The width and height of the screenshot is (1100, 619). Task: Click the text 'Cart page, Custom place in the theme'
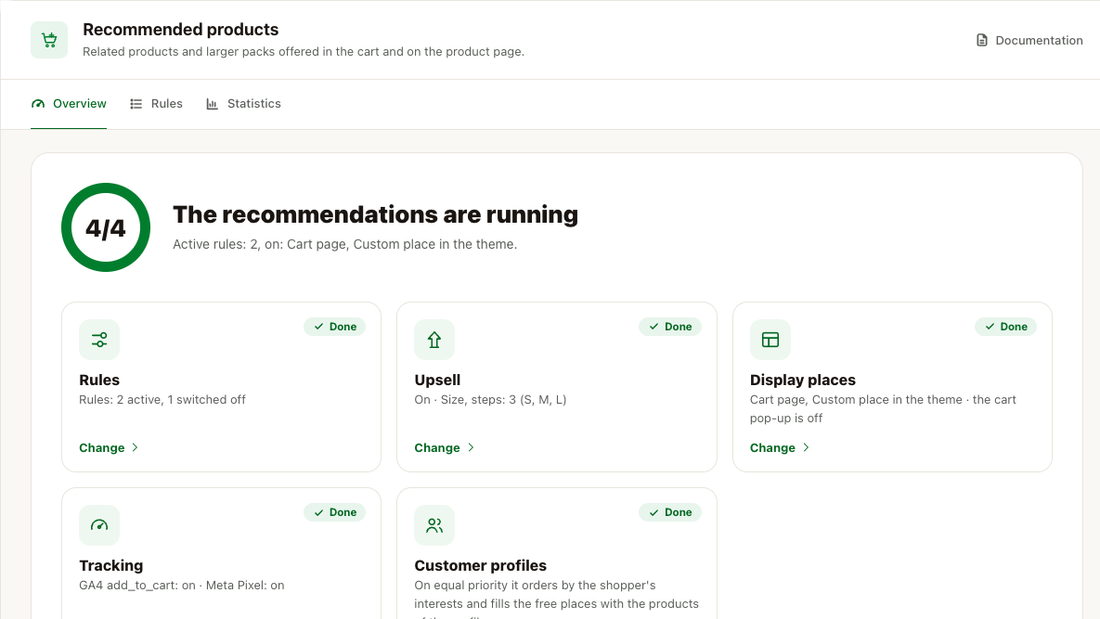856,399
